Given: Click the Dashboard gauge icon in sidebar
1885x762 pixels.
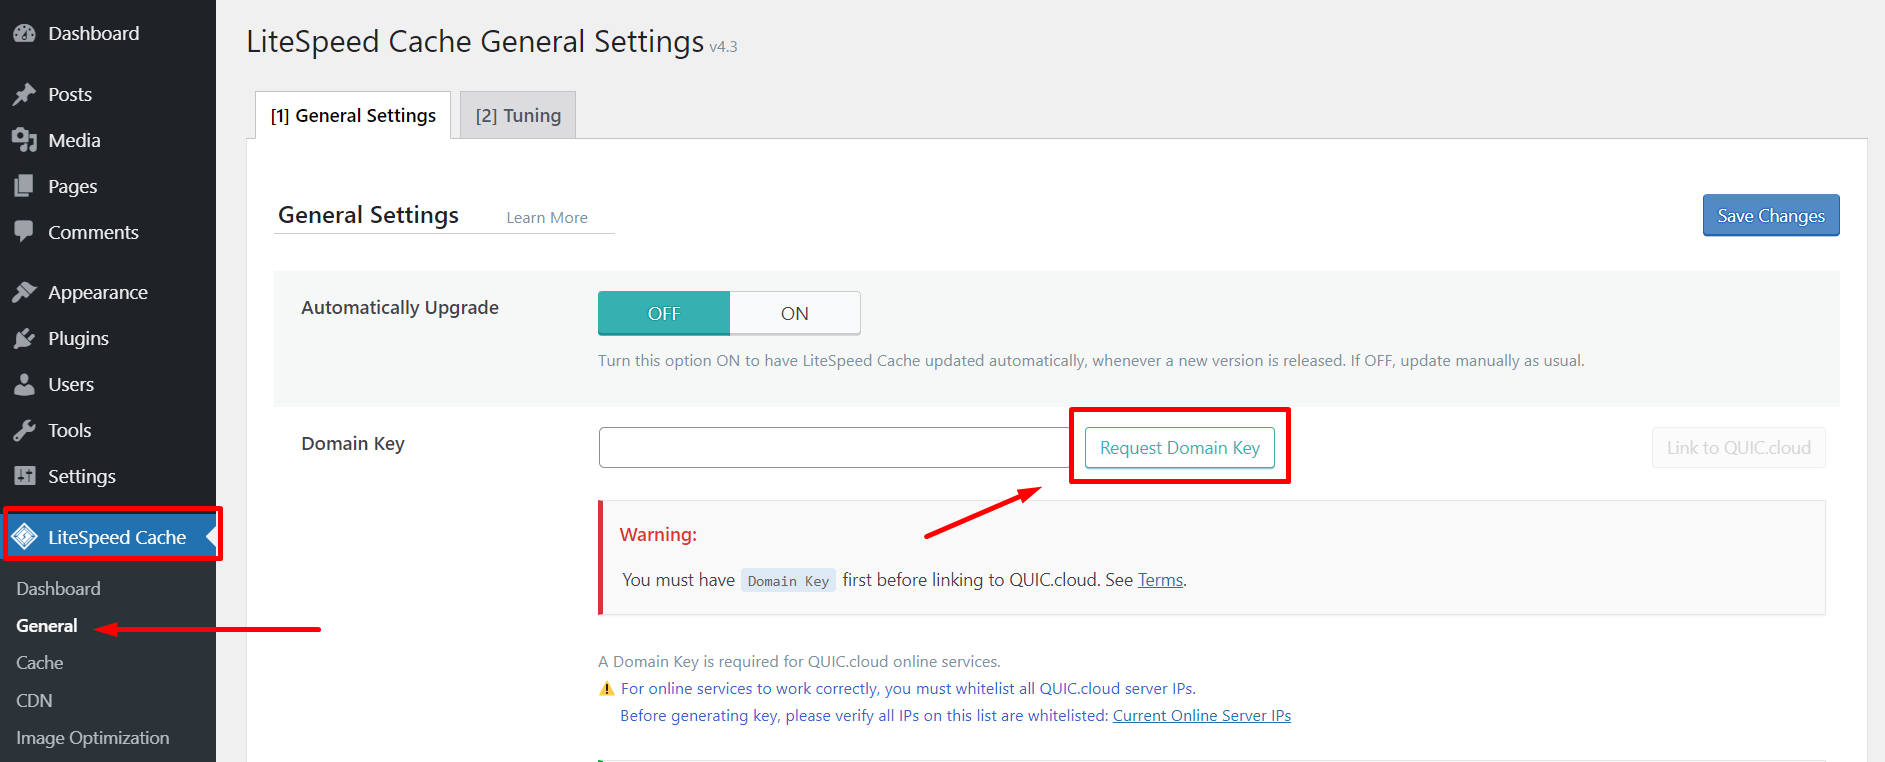Looking at the screenshot, I should click(x=24, y=33).
